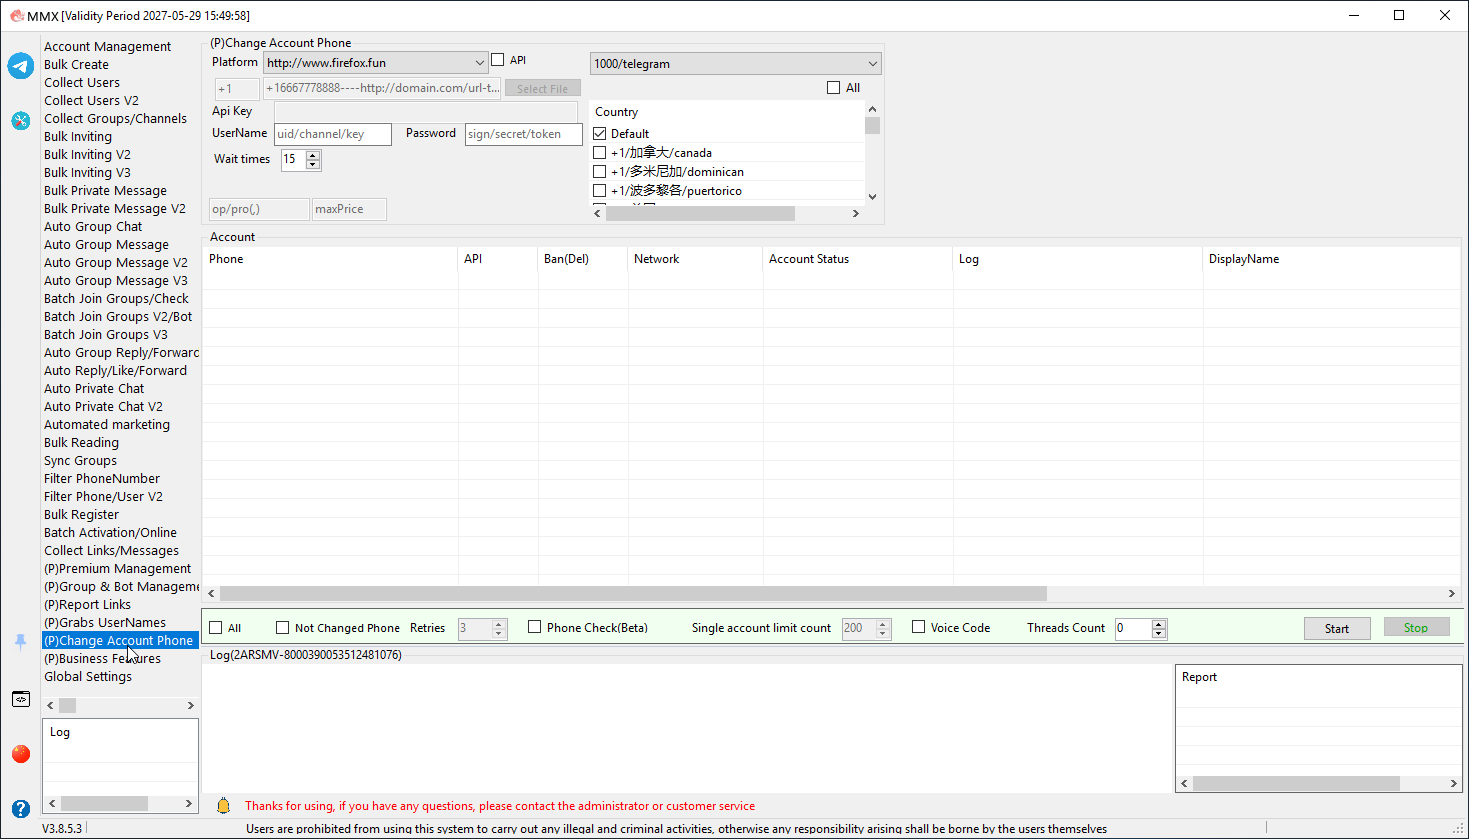Click the Telegram logo icon in sidebar
This screenshot has height=839, width=1469.
(x=21, y=66)
